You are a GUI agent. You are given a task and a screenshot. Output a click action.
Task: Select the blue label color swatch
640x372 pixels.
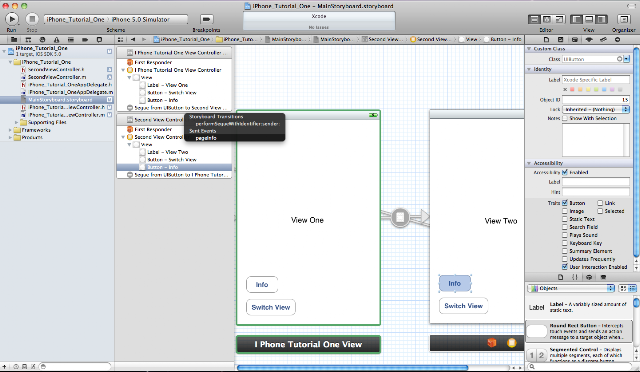pyautogui.click(x=604, y=89)
